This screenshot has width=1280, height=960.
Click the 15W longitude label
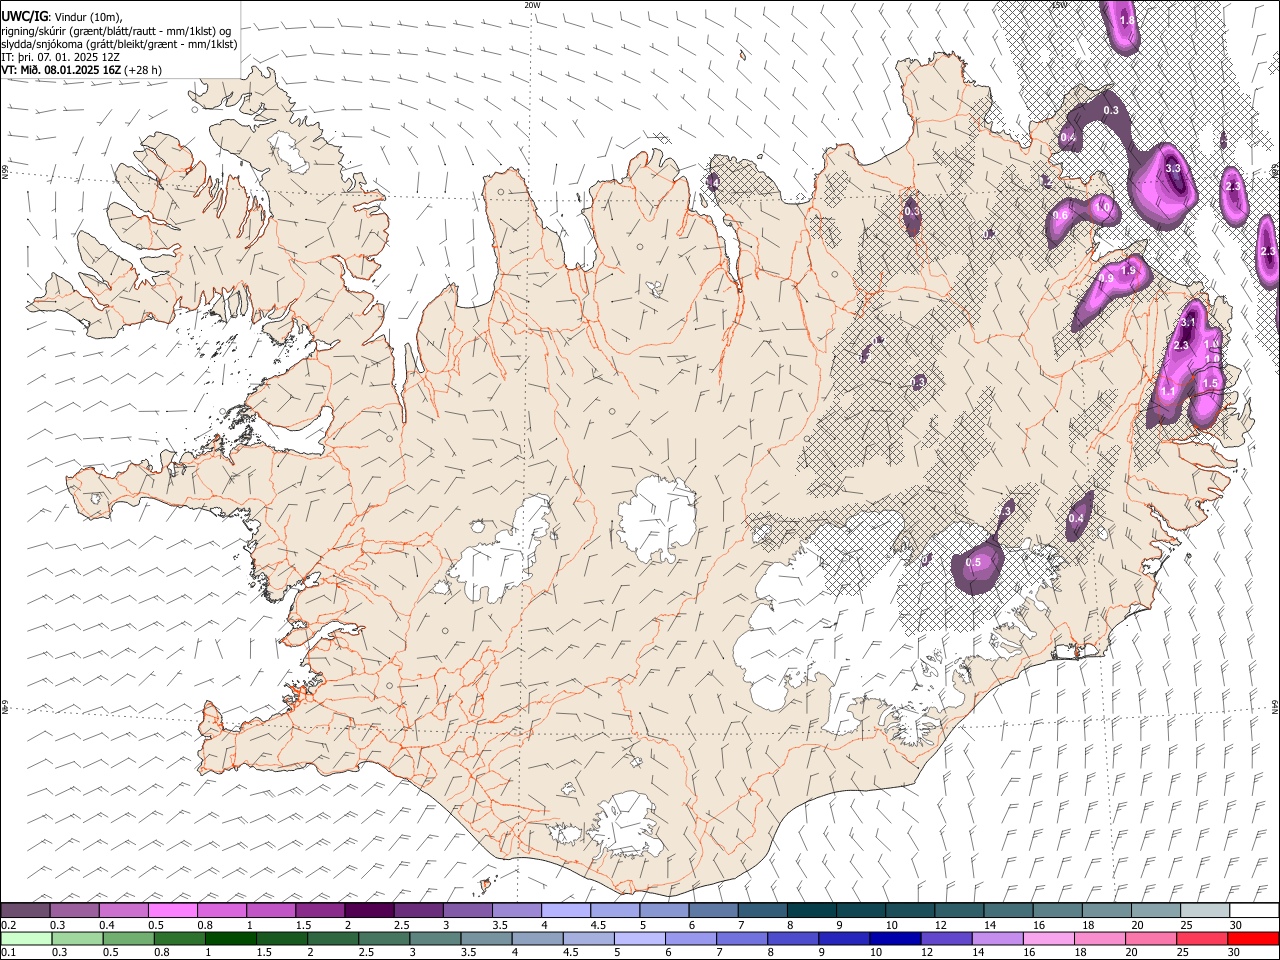coord(1059,5)
